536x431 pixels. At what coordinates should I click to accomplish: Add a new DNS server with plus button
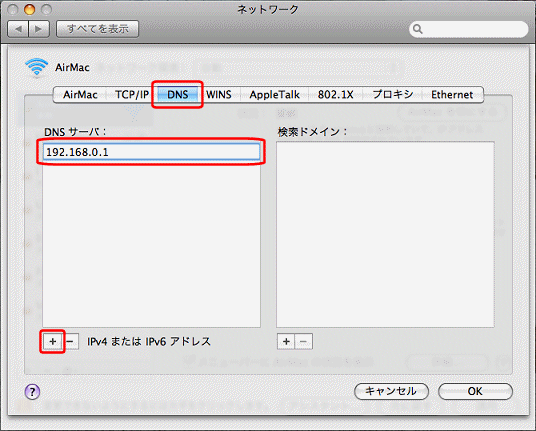(x=53, y=341)
